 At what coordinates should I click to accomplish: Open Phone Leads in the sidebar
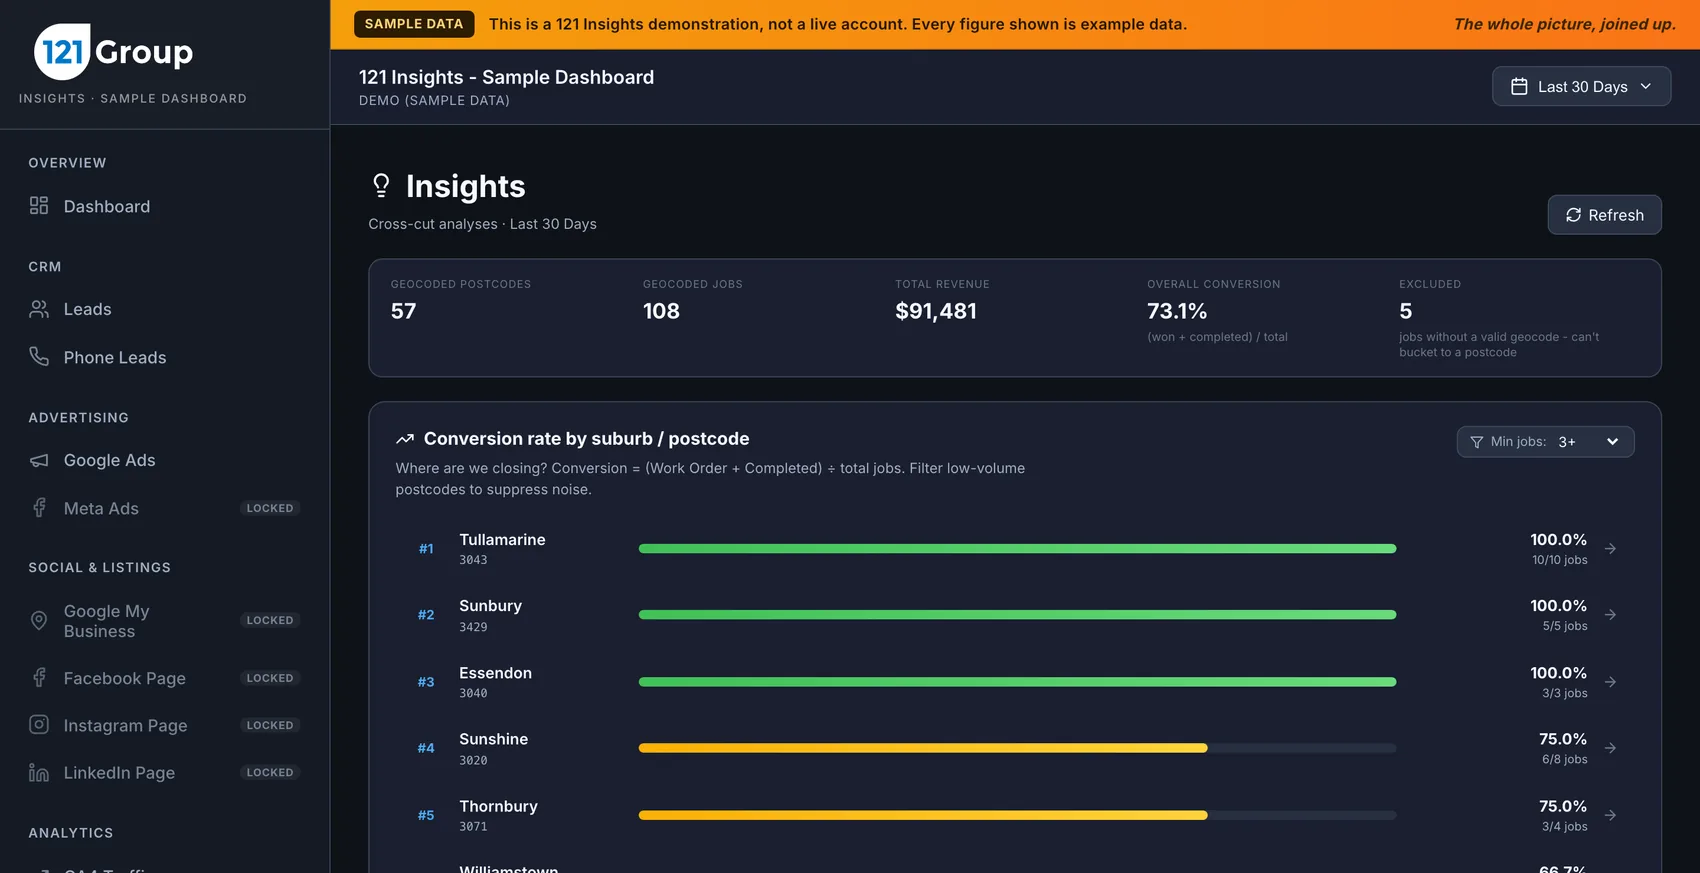165,357
